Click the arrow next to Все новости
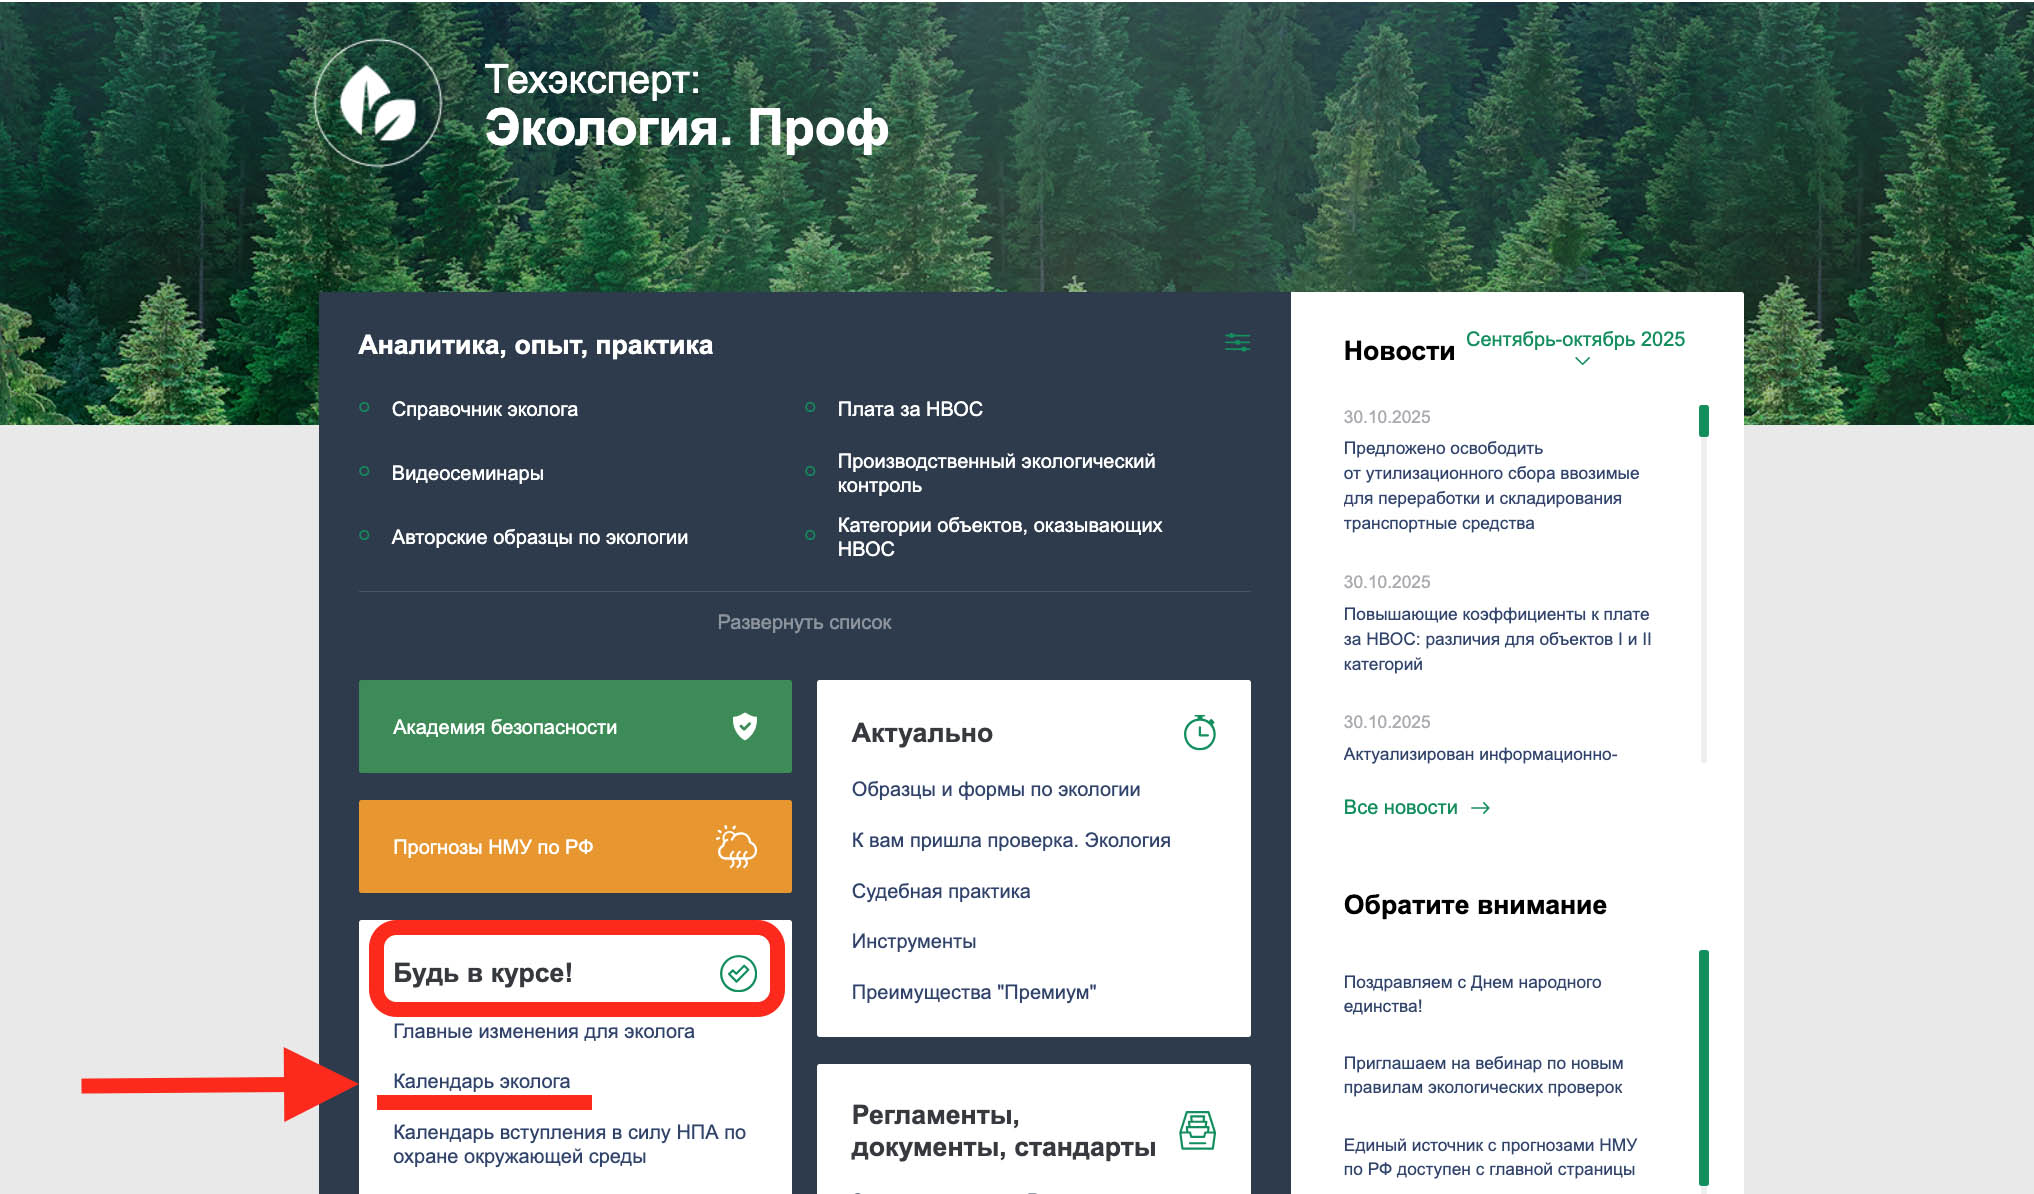Image resolution: width=2034 pixels, height=1194 pixels. 1481,808
